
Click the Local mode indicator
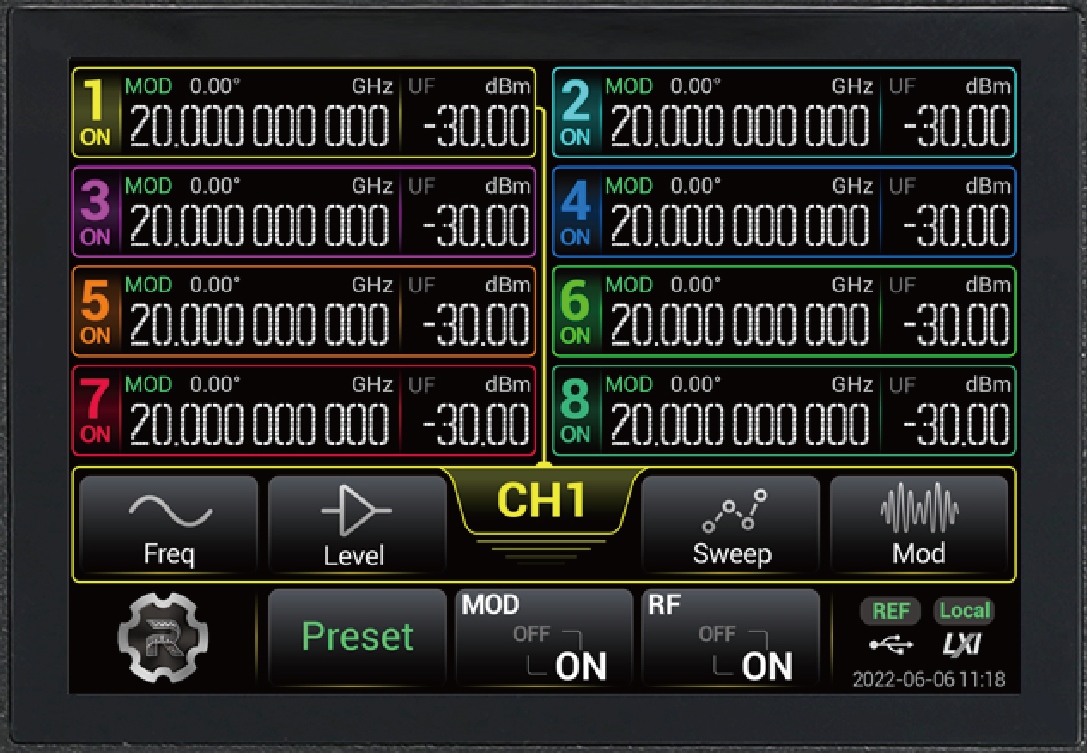pyautogui.click(x=964, y=611)
